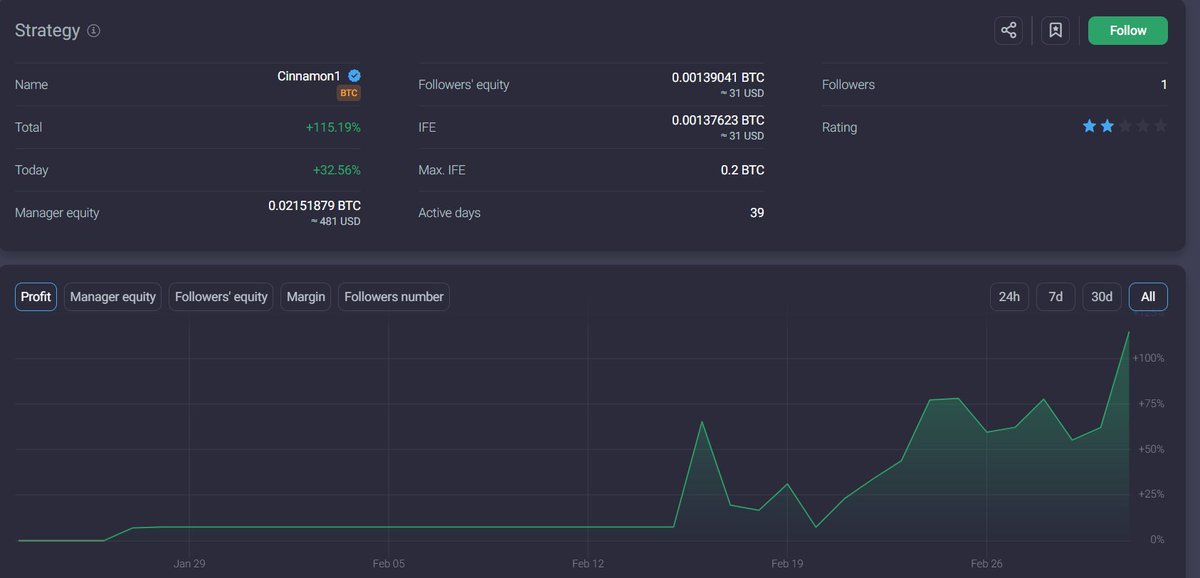Click the Max. IFE value 0.2 BTC
The width and height of the screenshot is (1200, 578).
pos(742,170)
